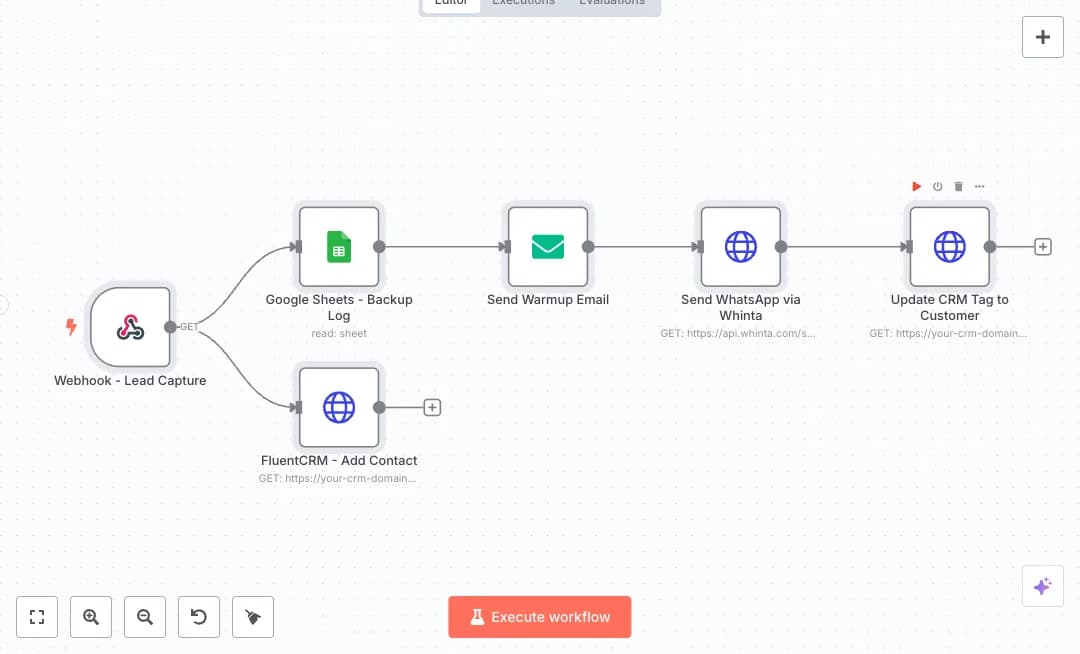
Task: Click the fit-to-view icon in canvas controls
Action: coord(37,617)
